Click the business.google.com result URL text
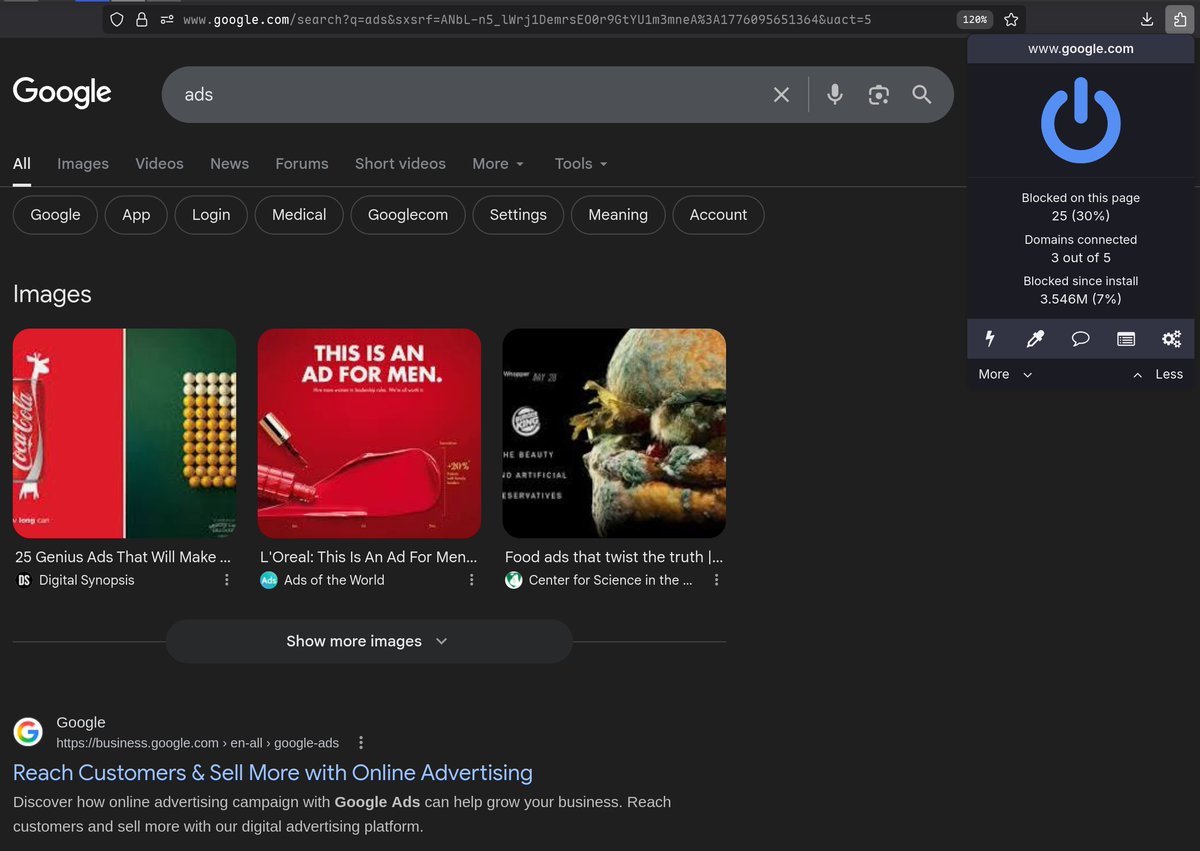Screen dimensions: 1200x851 pos(197,743)
